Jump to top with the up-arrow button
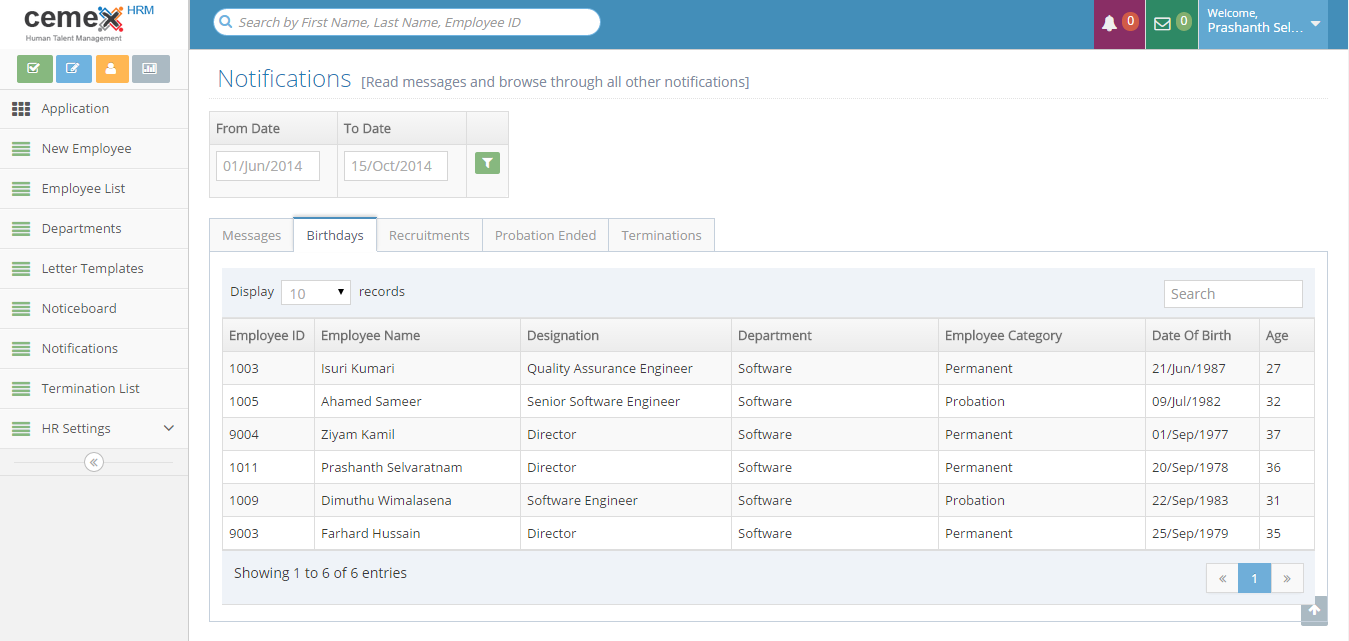Screen dimensions: 1349x641 (1314, 610)
